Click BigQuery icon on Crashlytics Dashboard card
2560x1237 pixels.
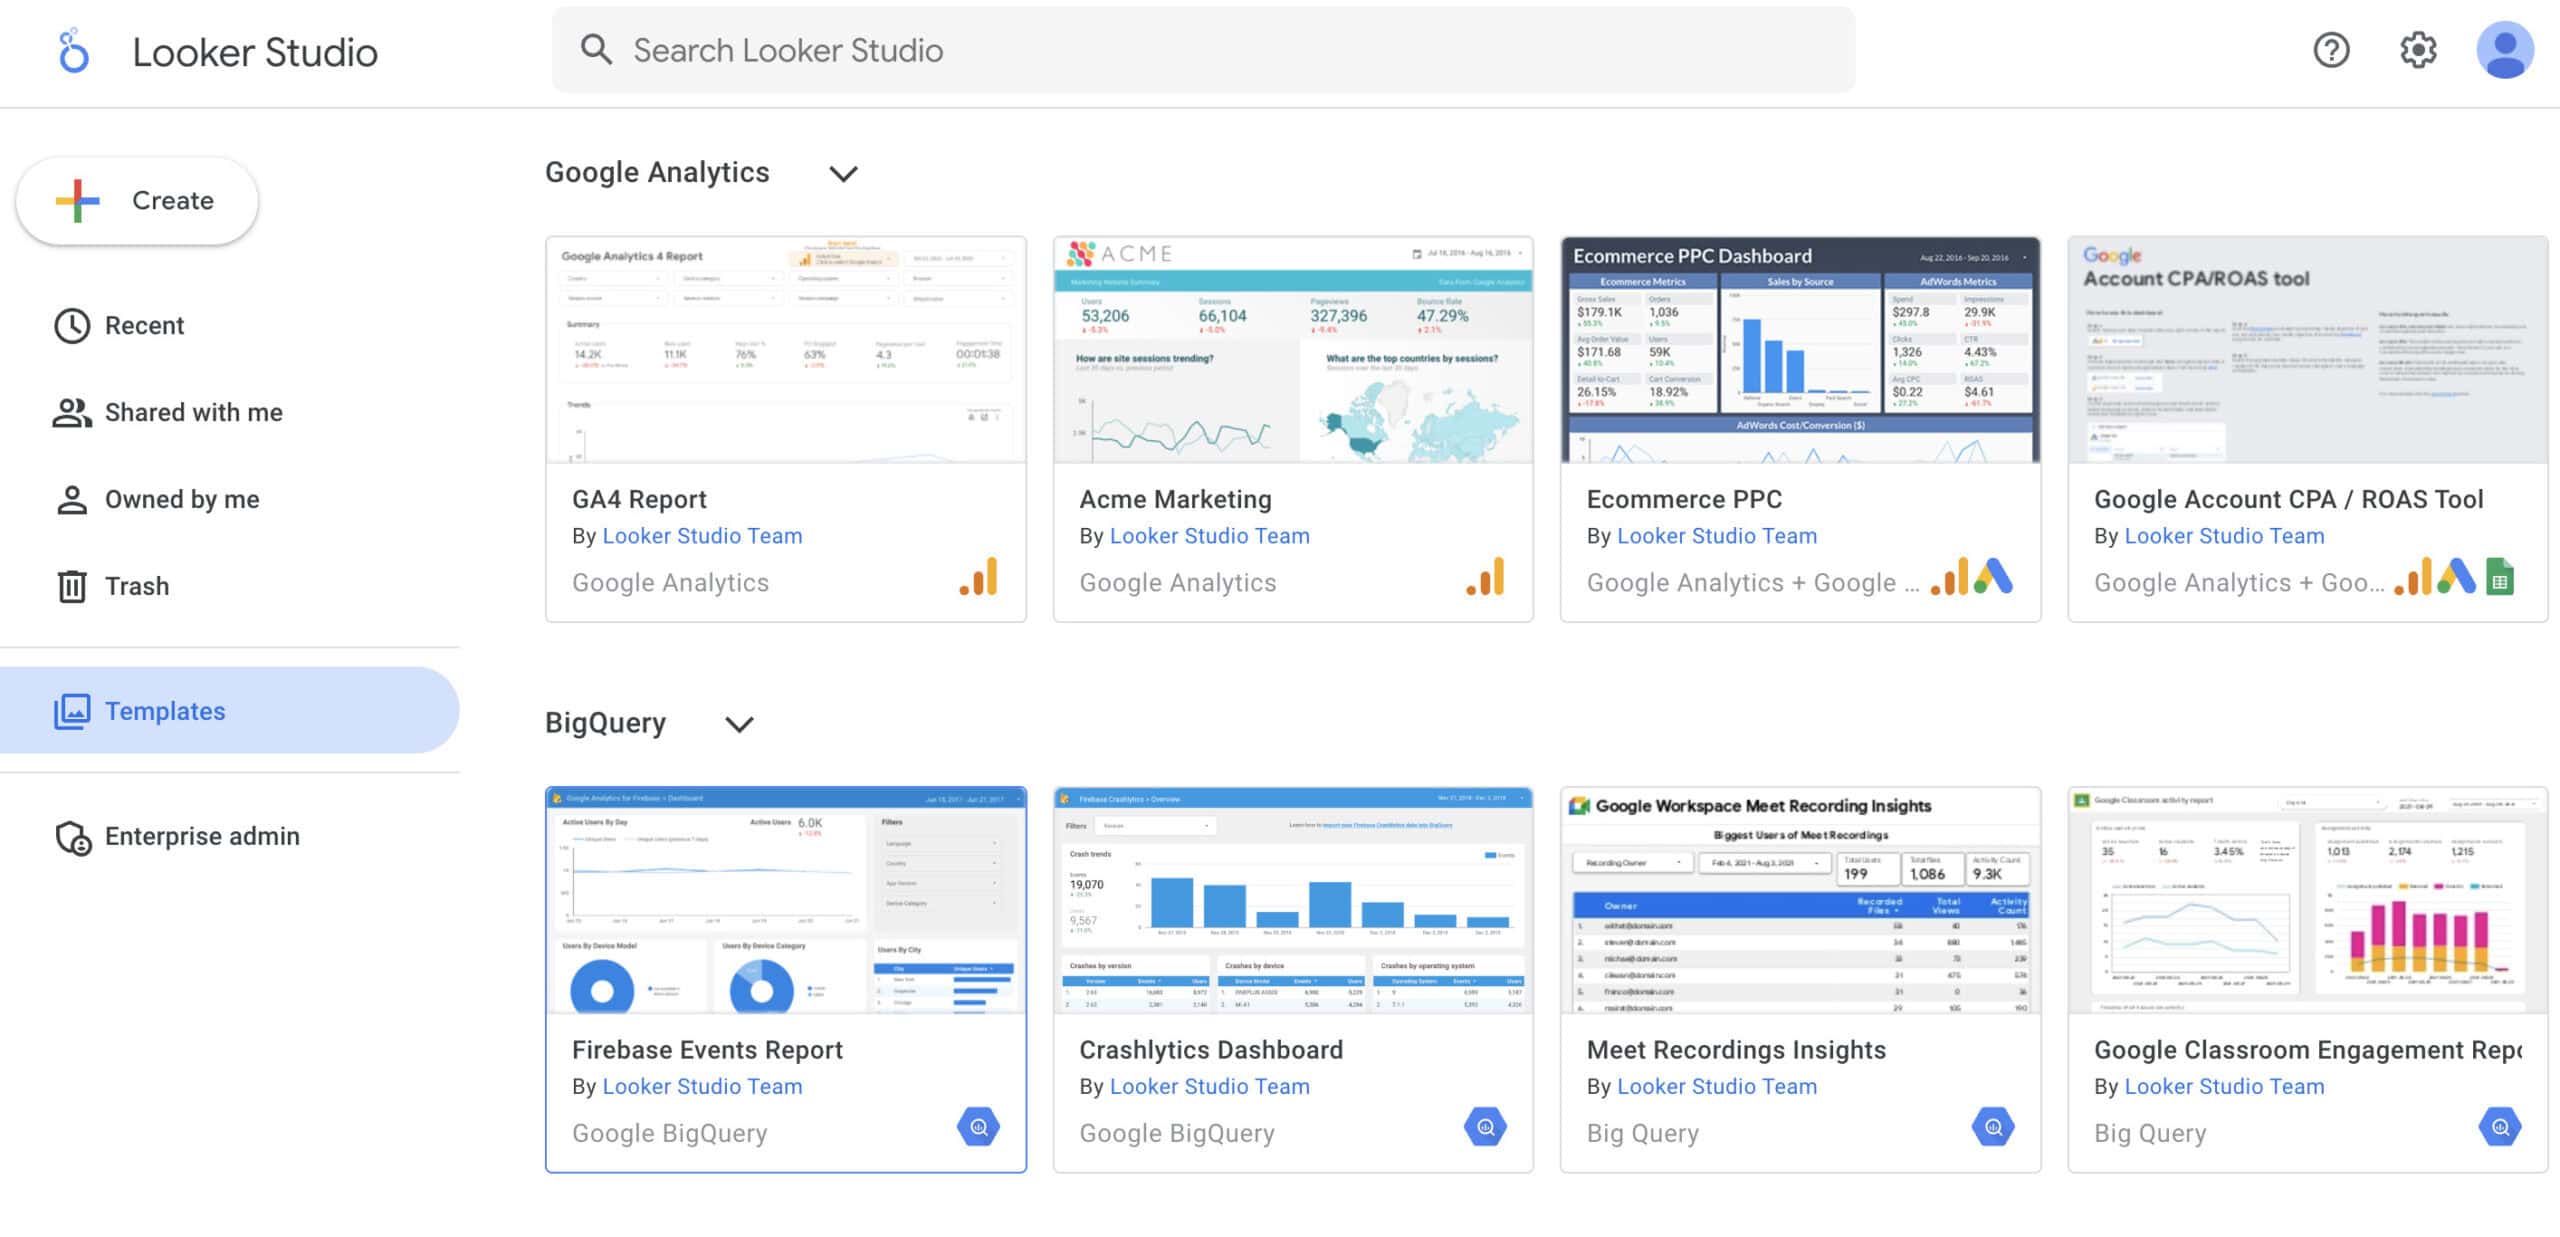(1486, 1127)
